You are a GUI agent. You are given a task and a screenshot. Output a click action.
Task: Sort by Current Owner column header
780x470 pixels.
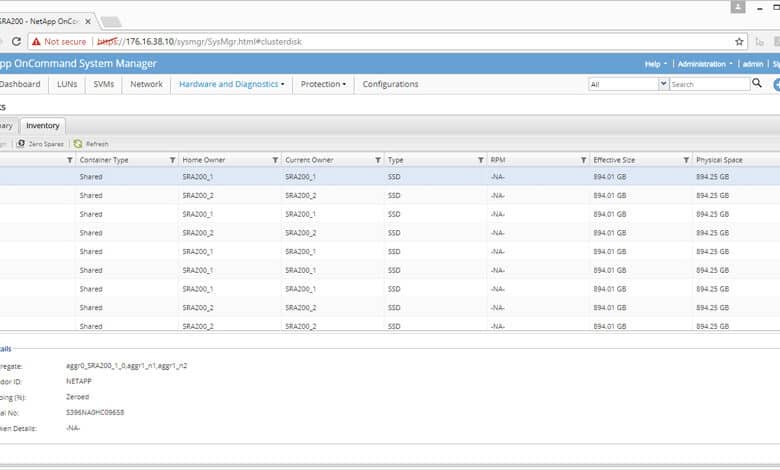point(309,160)
